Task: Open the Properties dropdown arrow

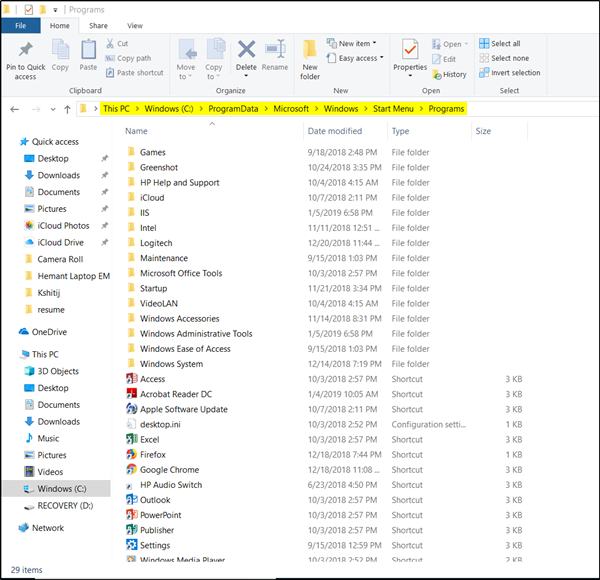Action: point(410,76)
